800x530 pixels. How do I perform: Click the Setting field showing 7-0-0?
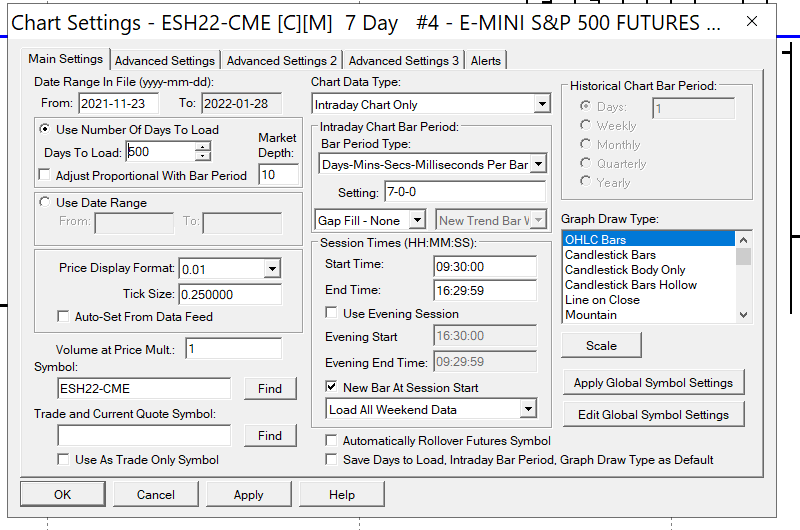click(x=465, y=192)
